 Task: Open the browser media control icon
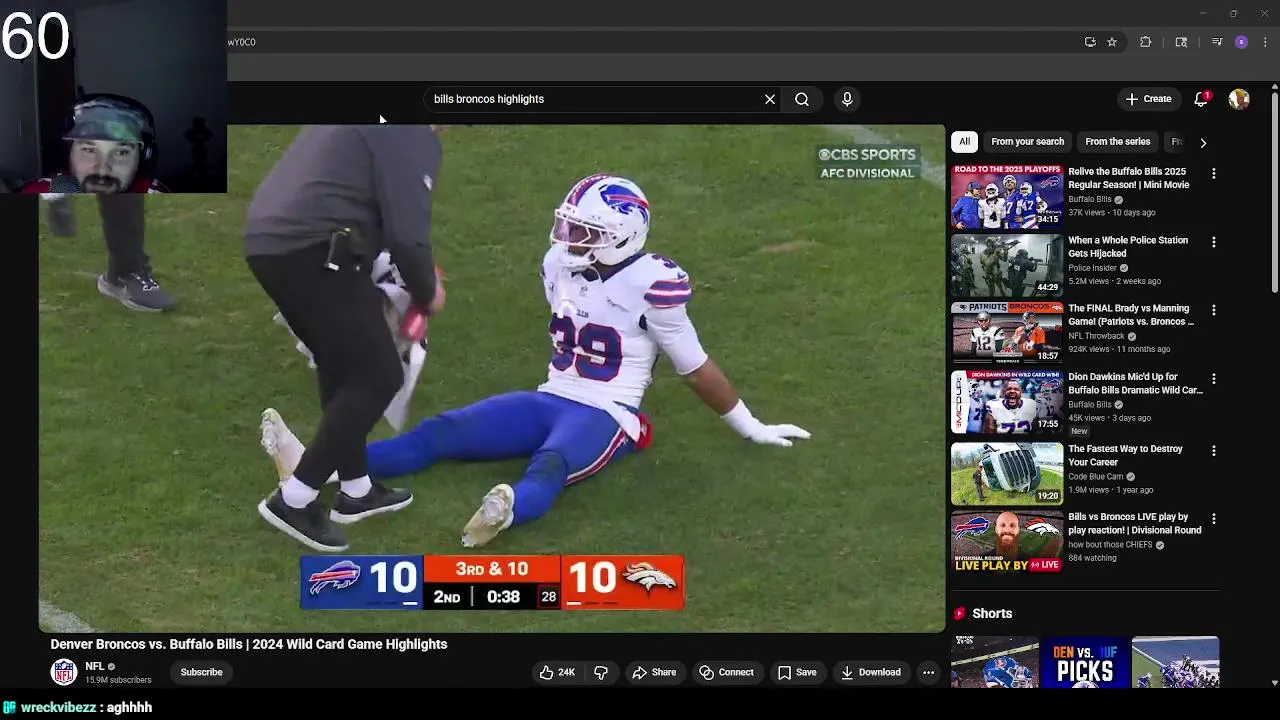pos(1217,42)
